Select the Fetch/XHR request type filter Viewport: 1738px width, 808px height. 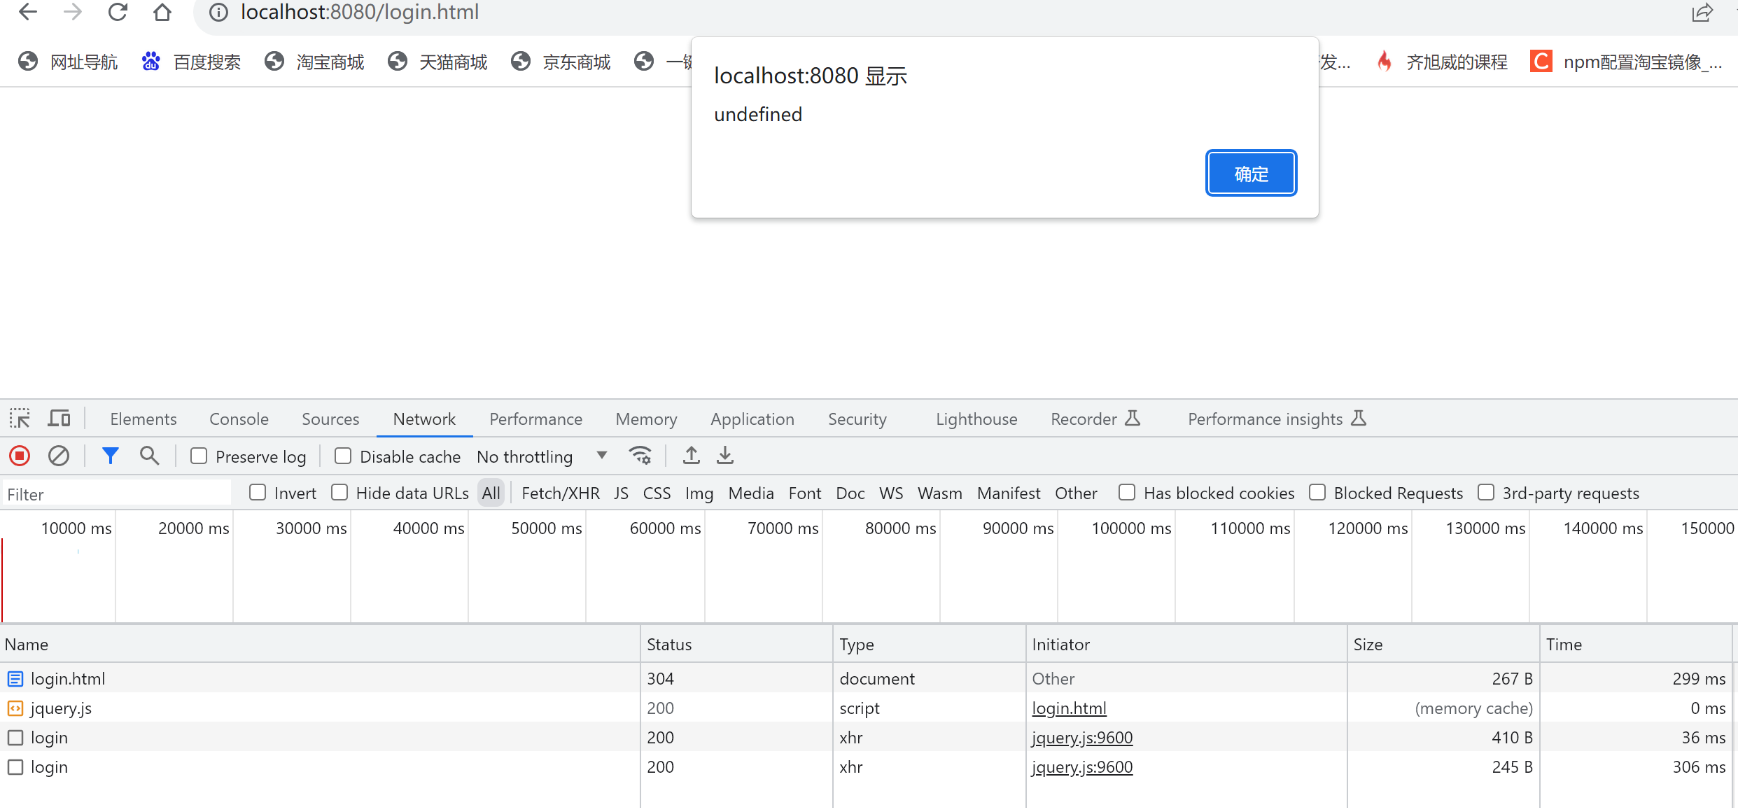[560, 493]
